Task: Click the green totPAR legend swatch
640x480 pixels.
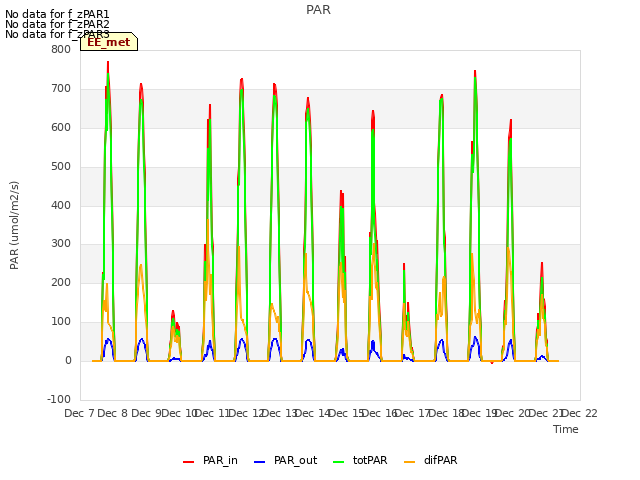Action: [339, 462]
